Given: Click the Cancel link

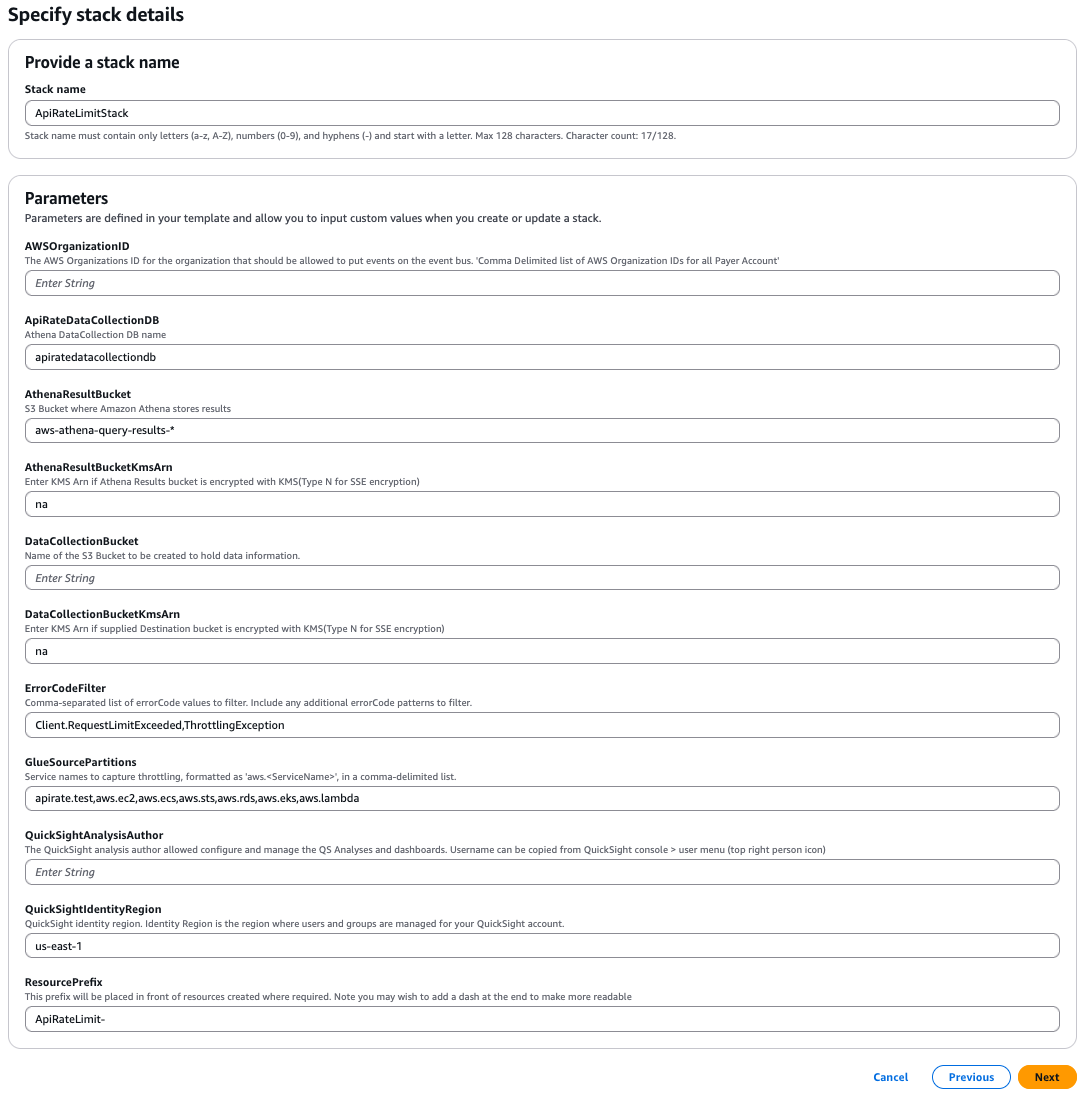Looking at the screenshot, I should 889,1077.
